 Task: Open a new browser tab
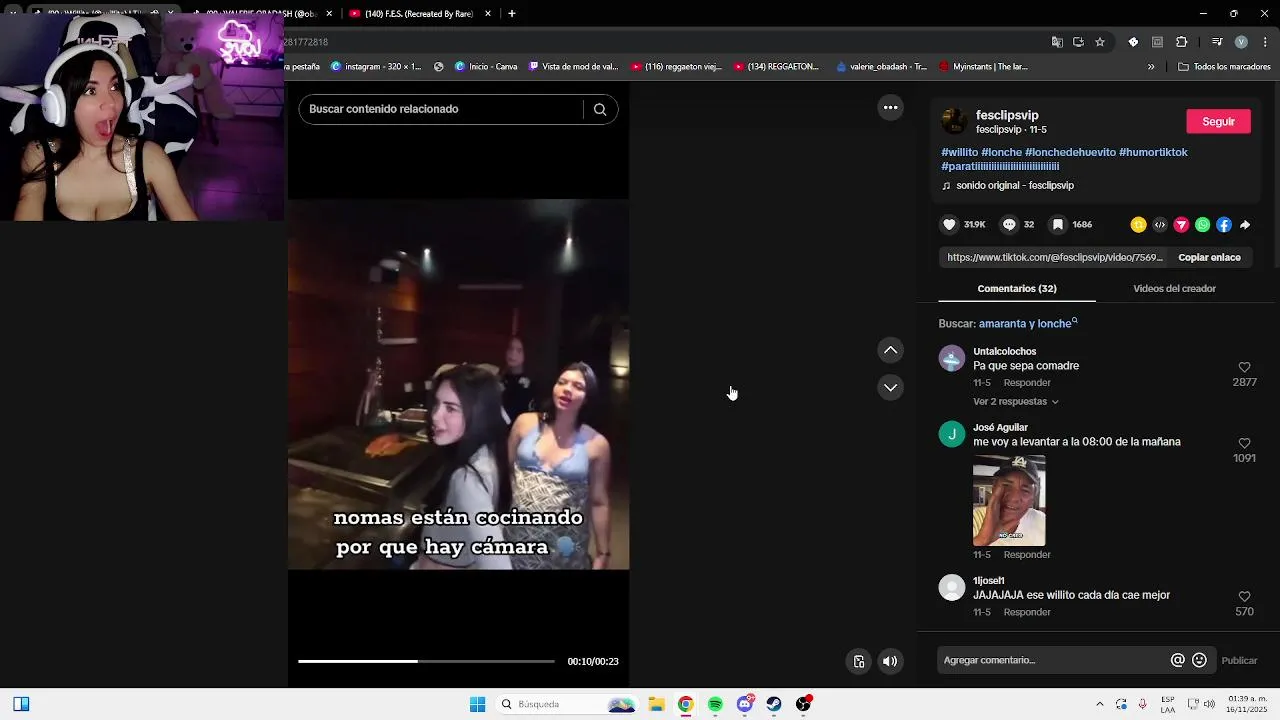click(512, 14)
